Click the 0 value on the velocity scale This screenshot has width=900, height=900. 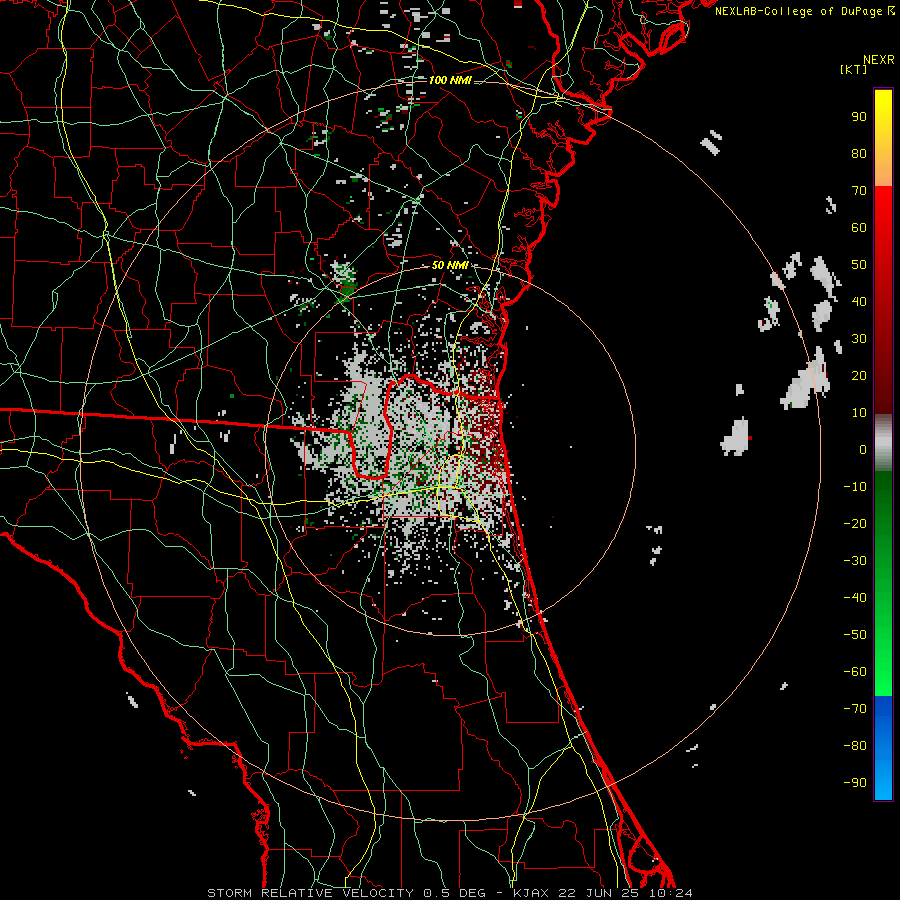point(863,450)
